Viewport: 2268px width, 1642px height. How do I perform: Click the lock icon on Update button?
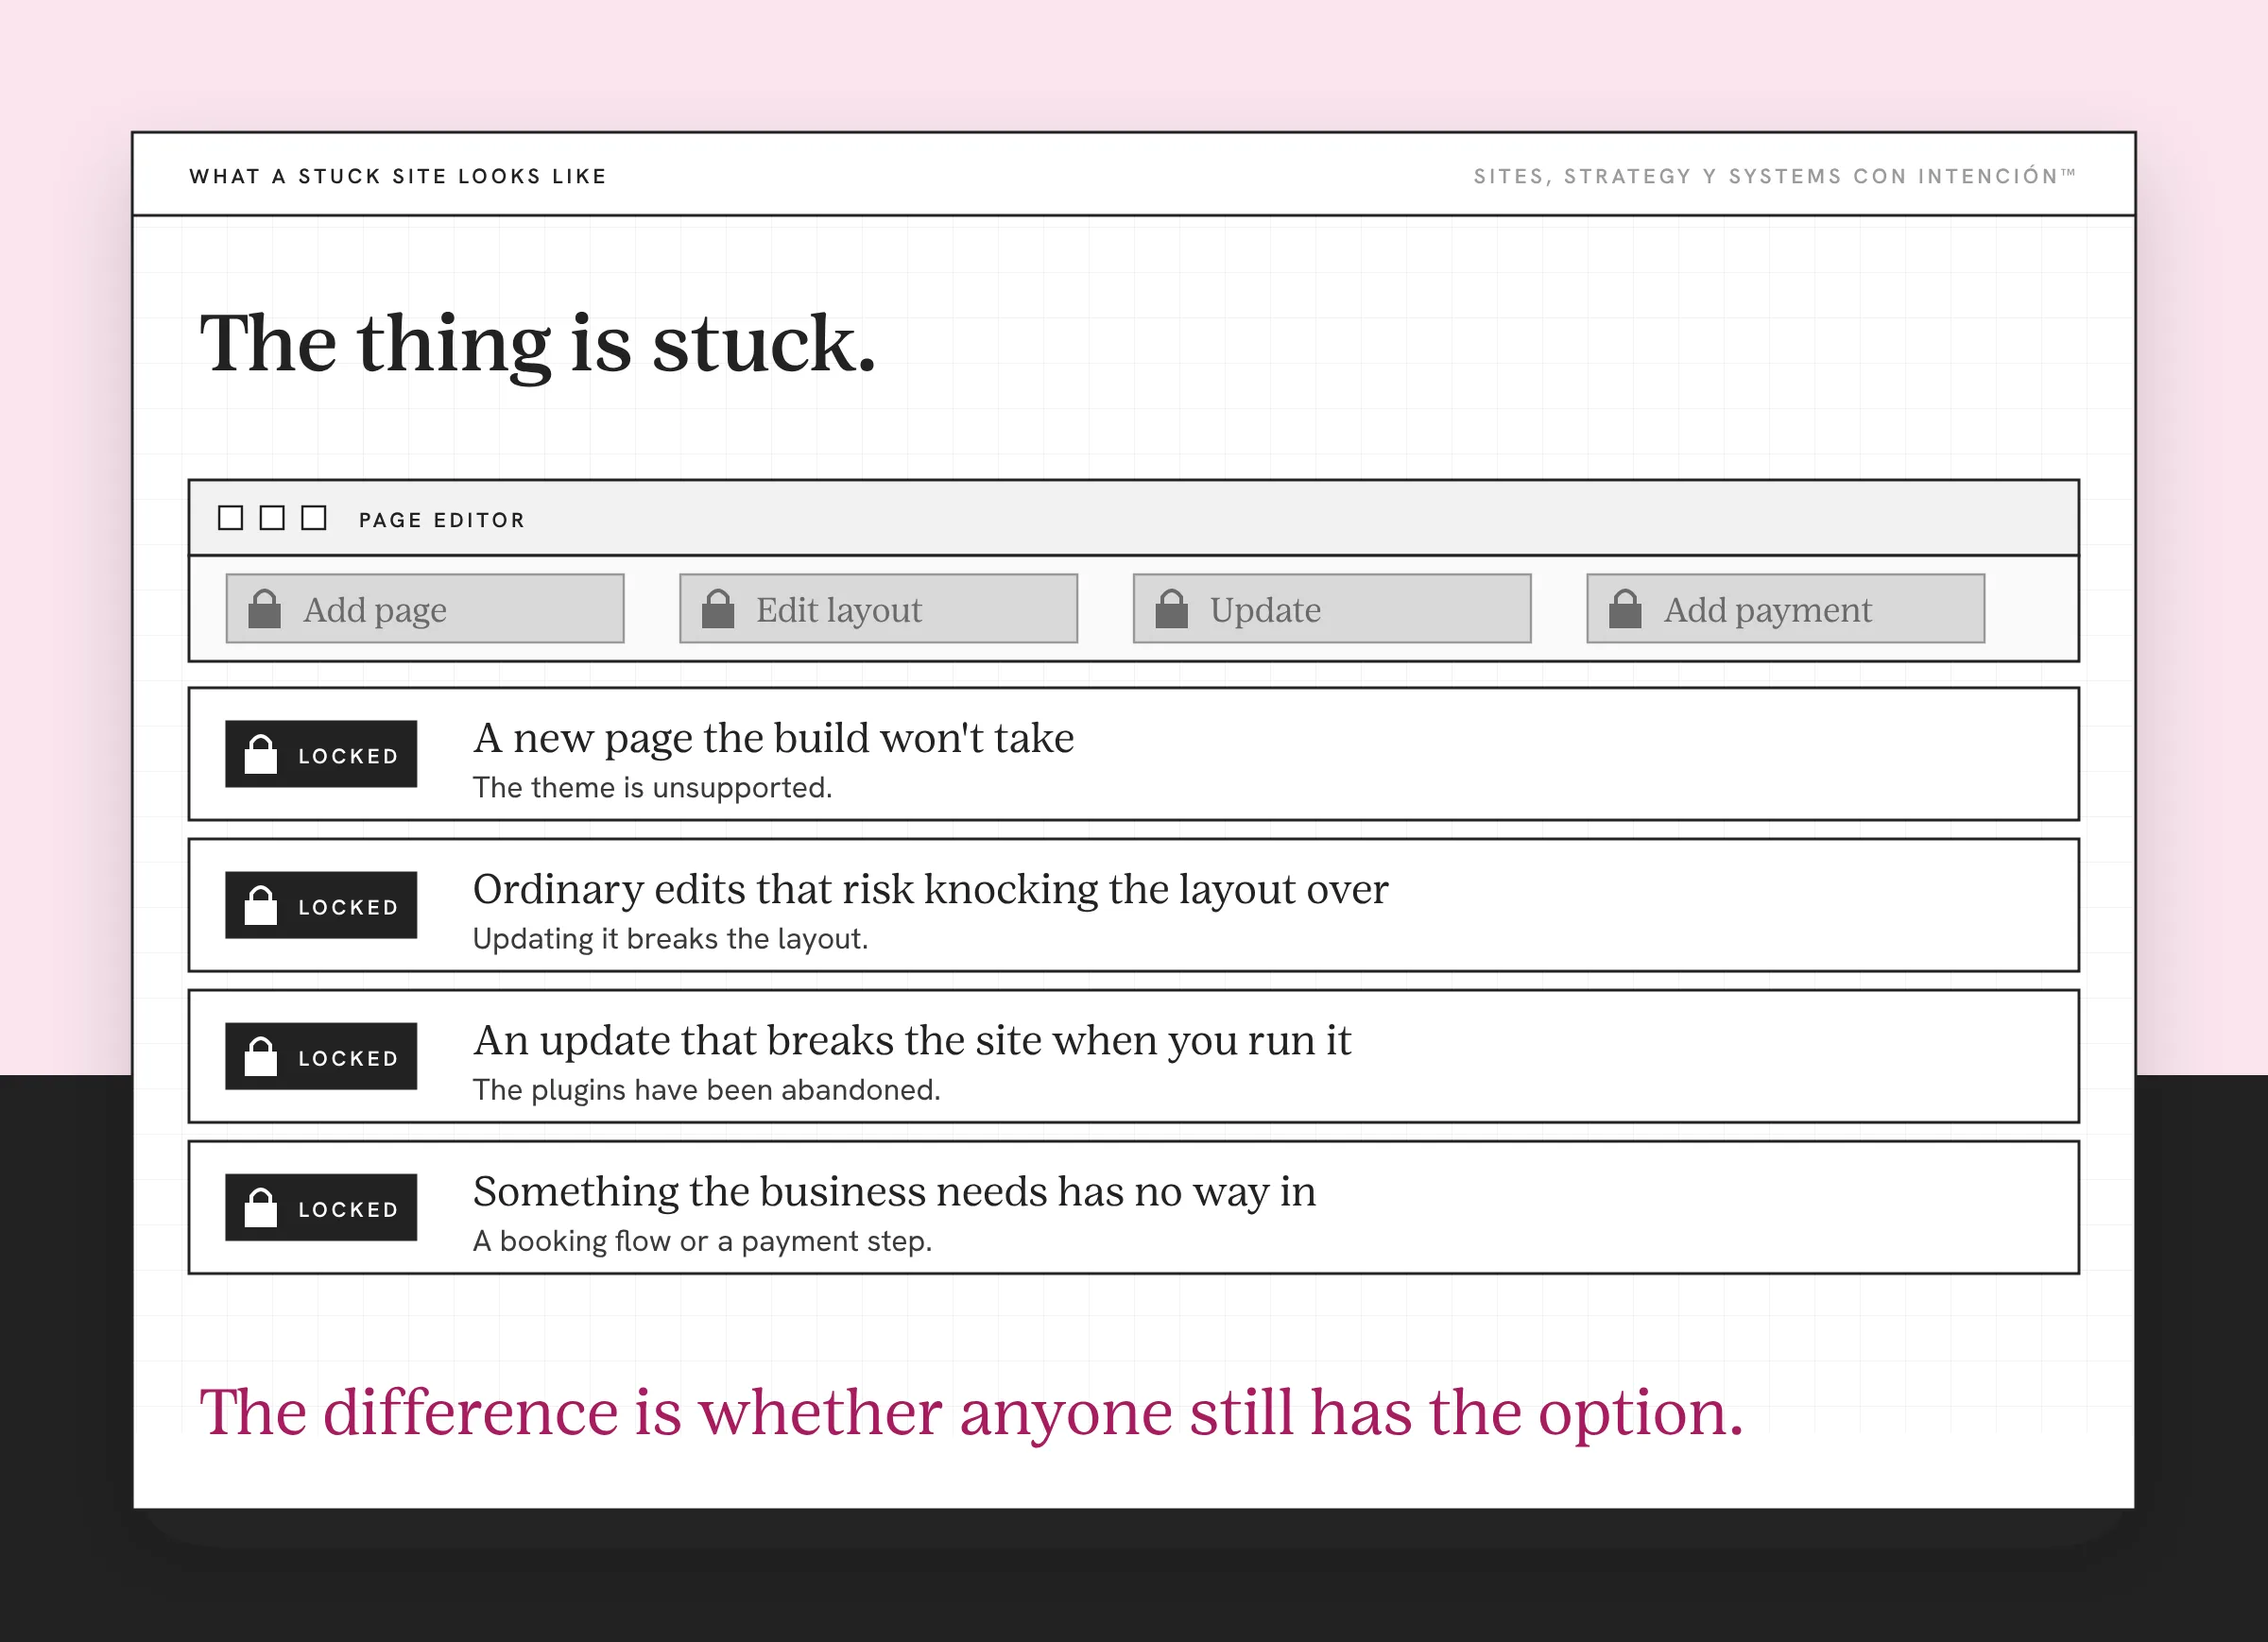point(1172,608)
